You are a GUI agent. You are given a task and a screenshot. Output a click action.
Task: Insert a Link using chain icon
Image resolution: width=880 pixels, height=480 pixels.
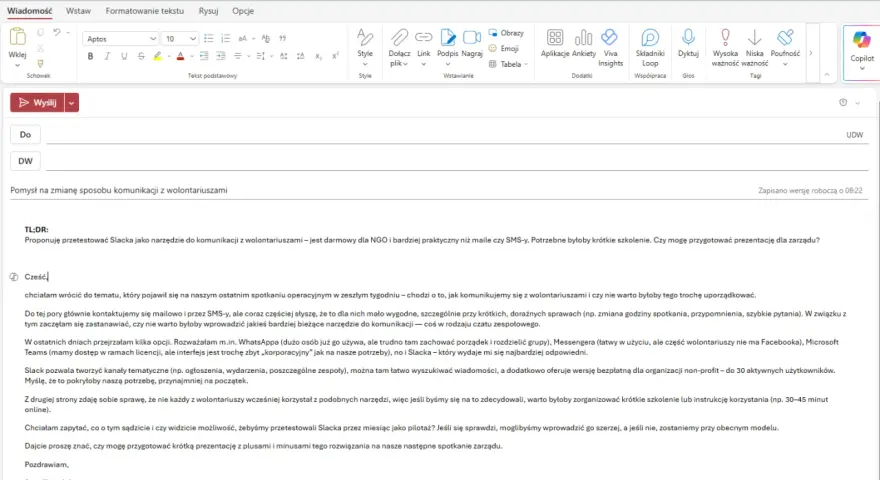[424, 38]
